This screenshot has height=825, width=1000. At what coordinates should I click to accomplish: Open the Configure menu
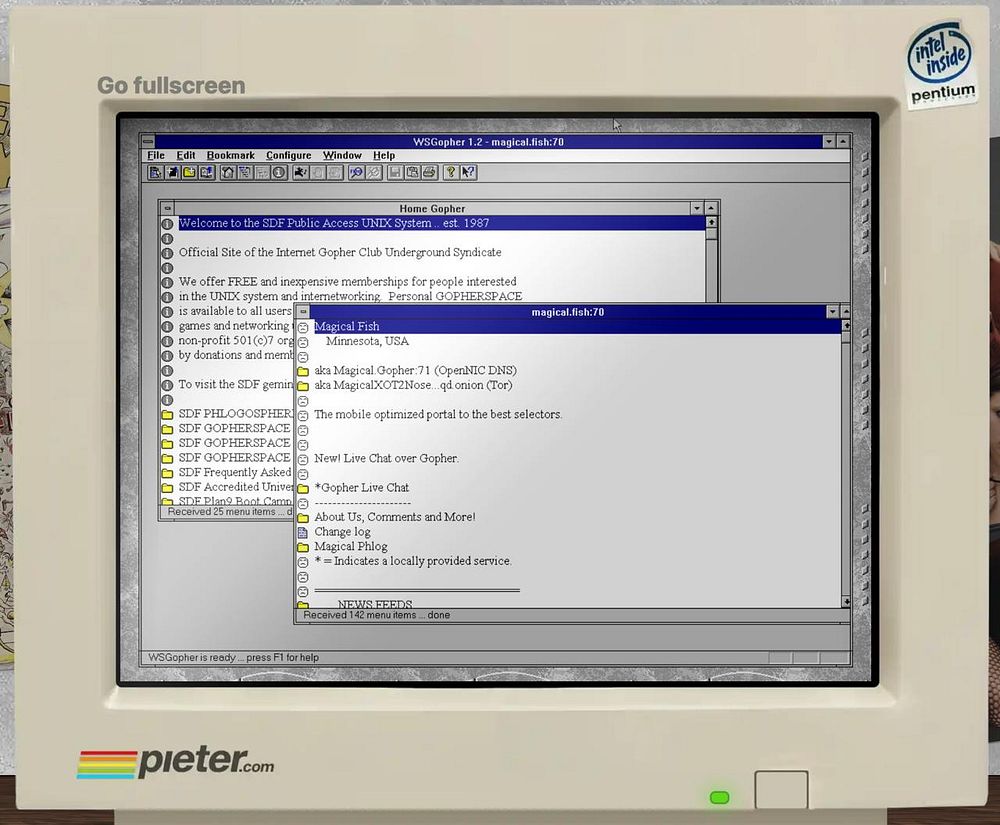pyautogui.click(x=288, y=156)
